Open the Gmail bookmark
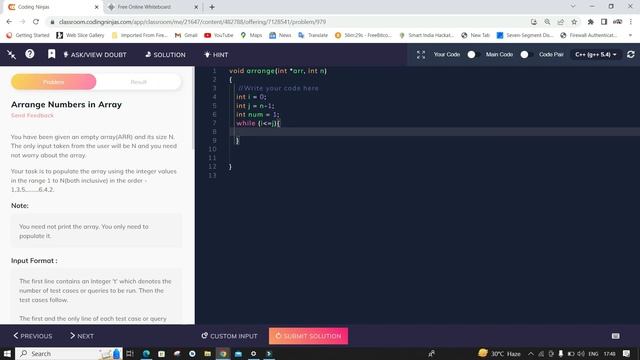640x360 pixels. (186, 36)
